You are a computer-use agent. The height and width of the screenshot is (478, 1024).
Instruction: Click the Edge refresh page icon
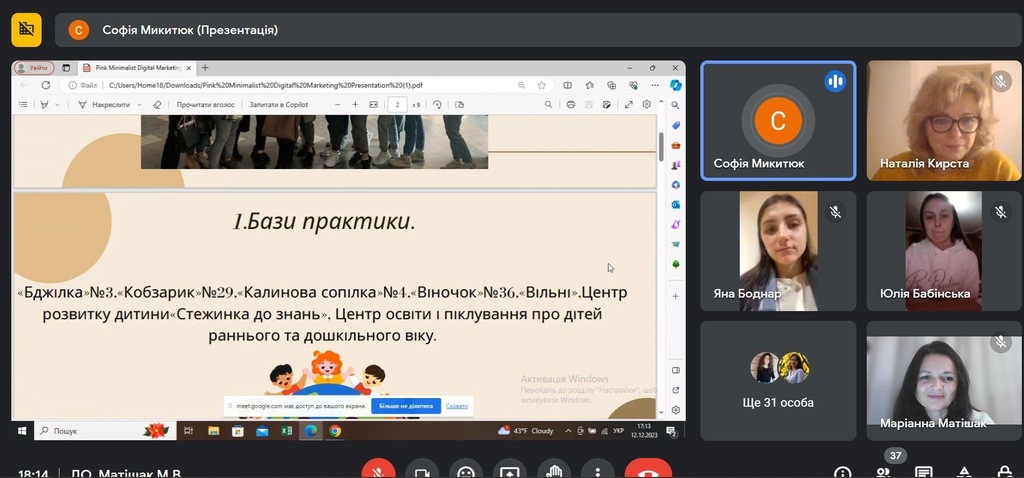point(46,85)
